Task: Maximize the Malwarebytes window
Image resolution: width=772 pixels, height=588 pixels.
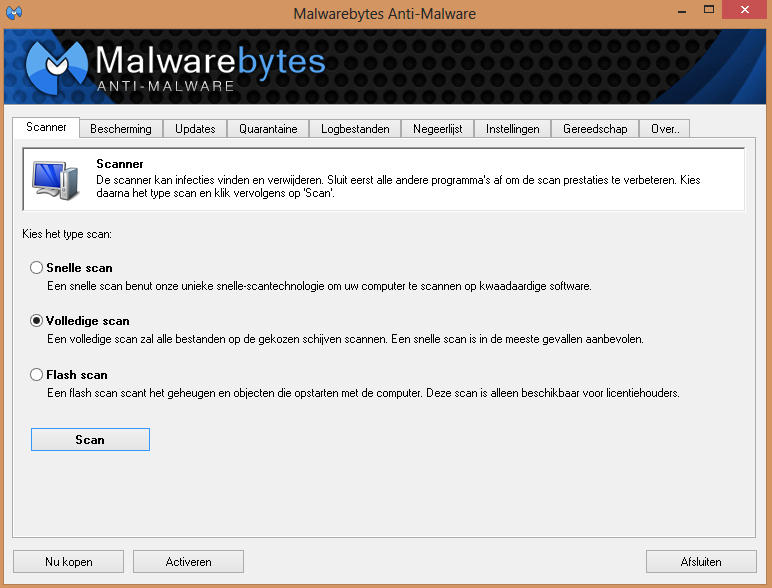Action: 708,10
